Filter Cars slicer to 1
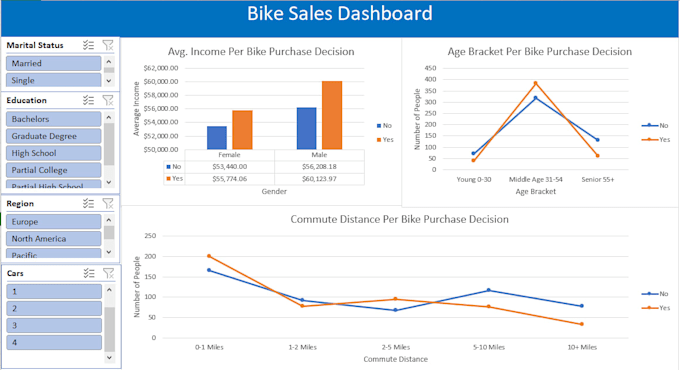 click(54, 291)
